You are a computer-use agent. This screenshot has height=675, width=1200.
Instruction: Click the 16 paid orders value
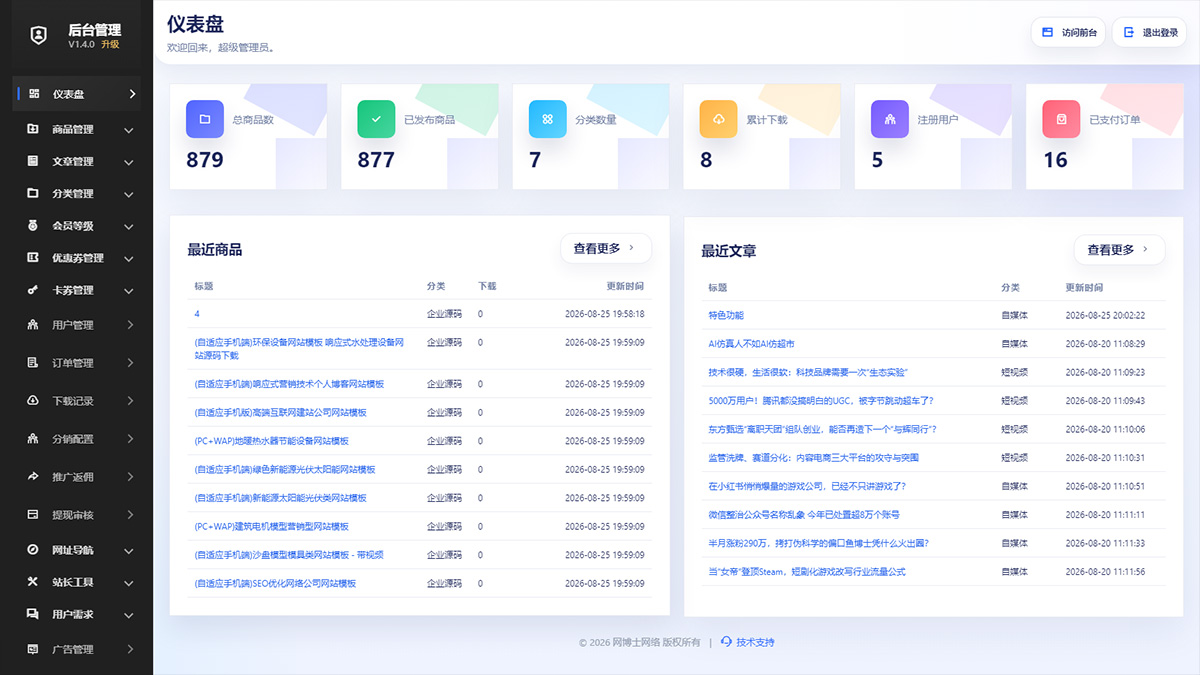tap(1055, 160)
